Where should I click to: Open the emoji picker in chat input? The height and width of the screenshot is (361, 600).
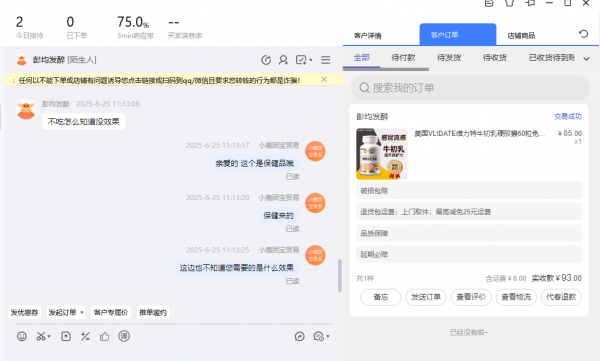[22, 336]
